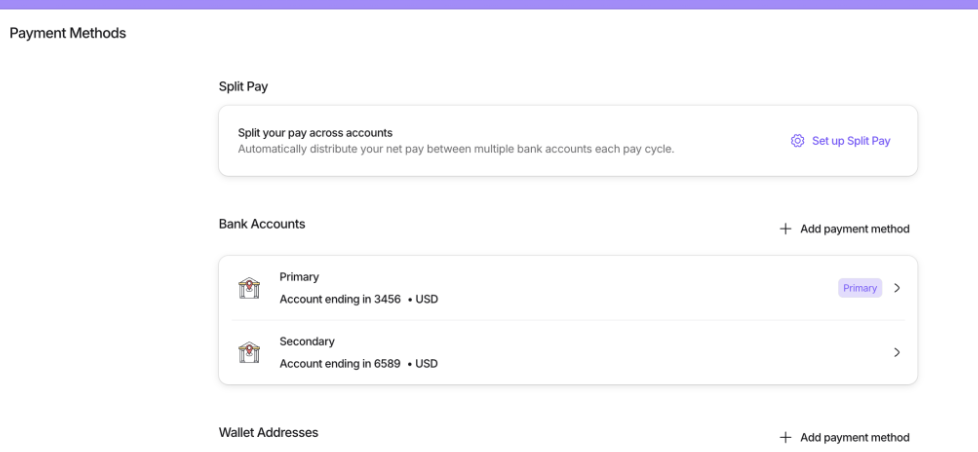The image size is (978, 452).
Task: Expand the Secondary account using its chevron
Action: click(x=897, y=352)
